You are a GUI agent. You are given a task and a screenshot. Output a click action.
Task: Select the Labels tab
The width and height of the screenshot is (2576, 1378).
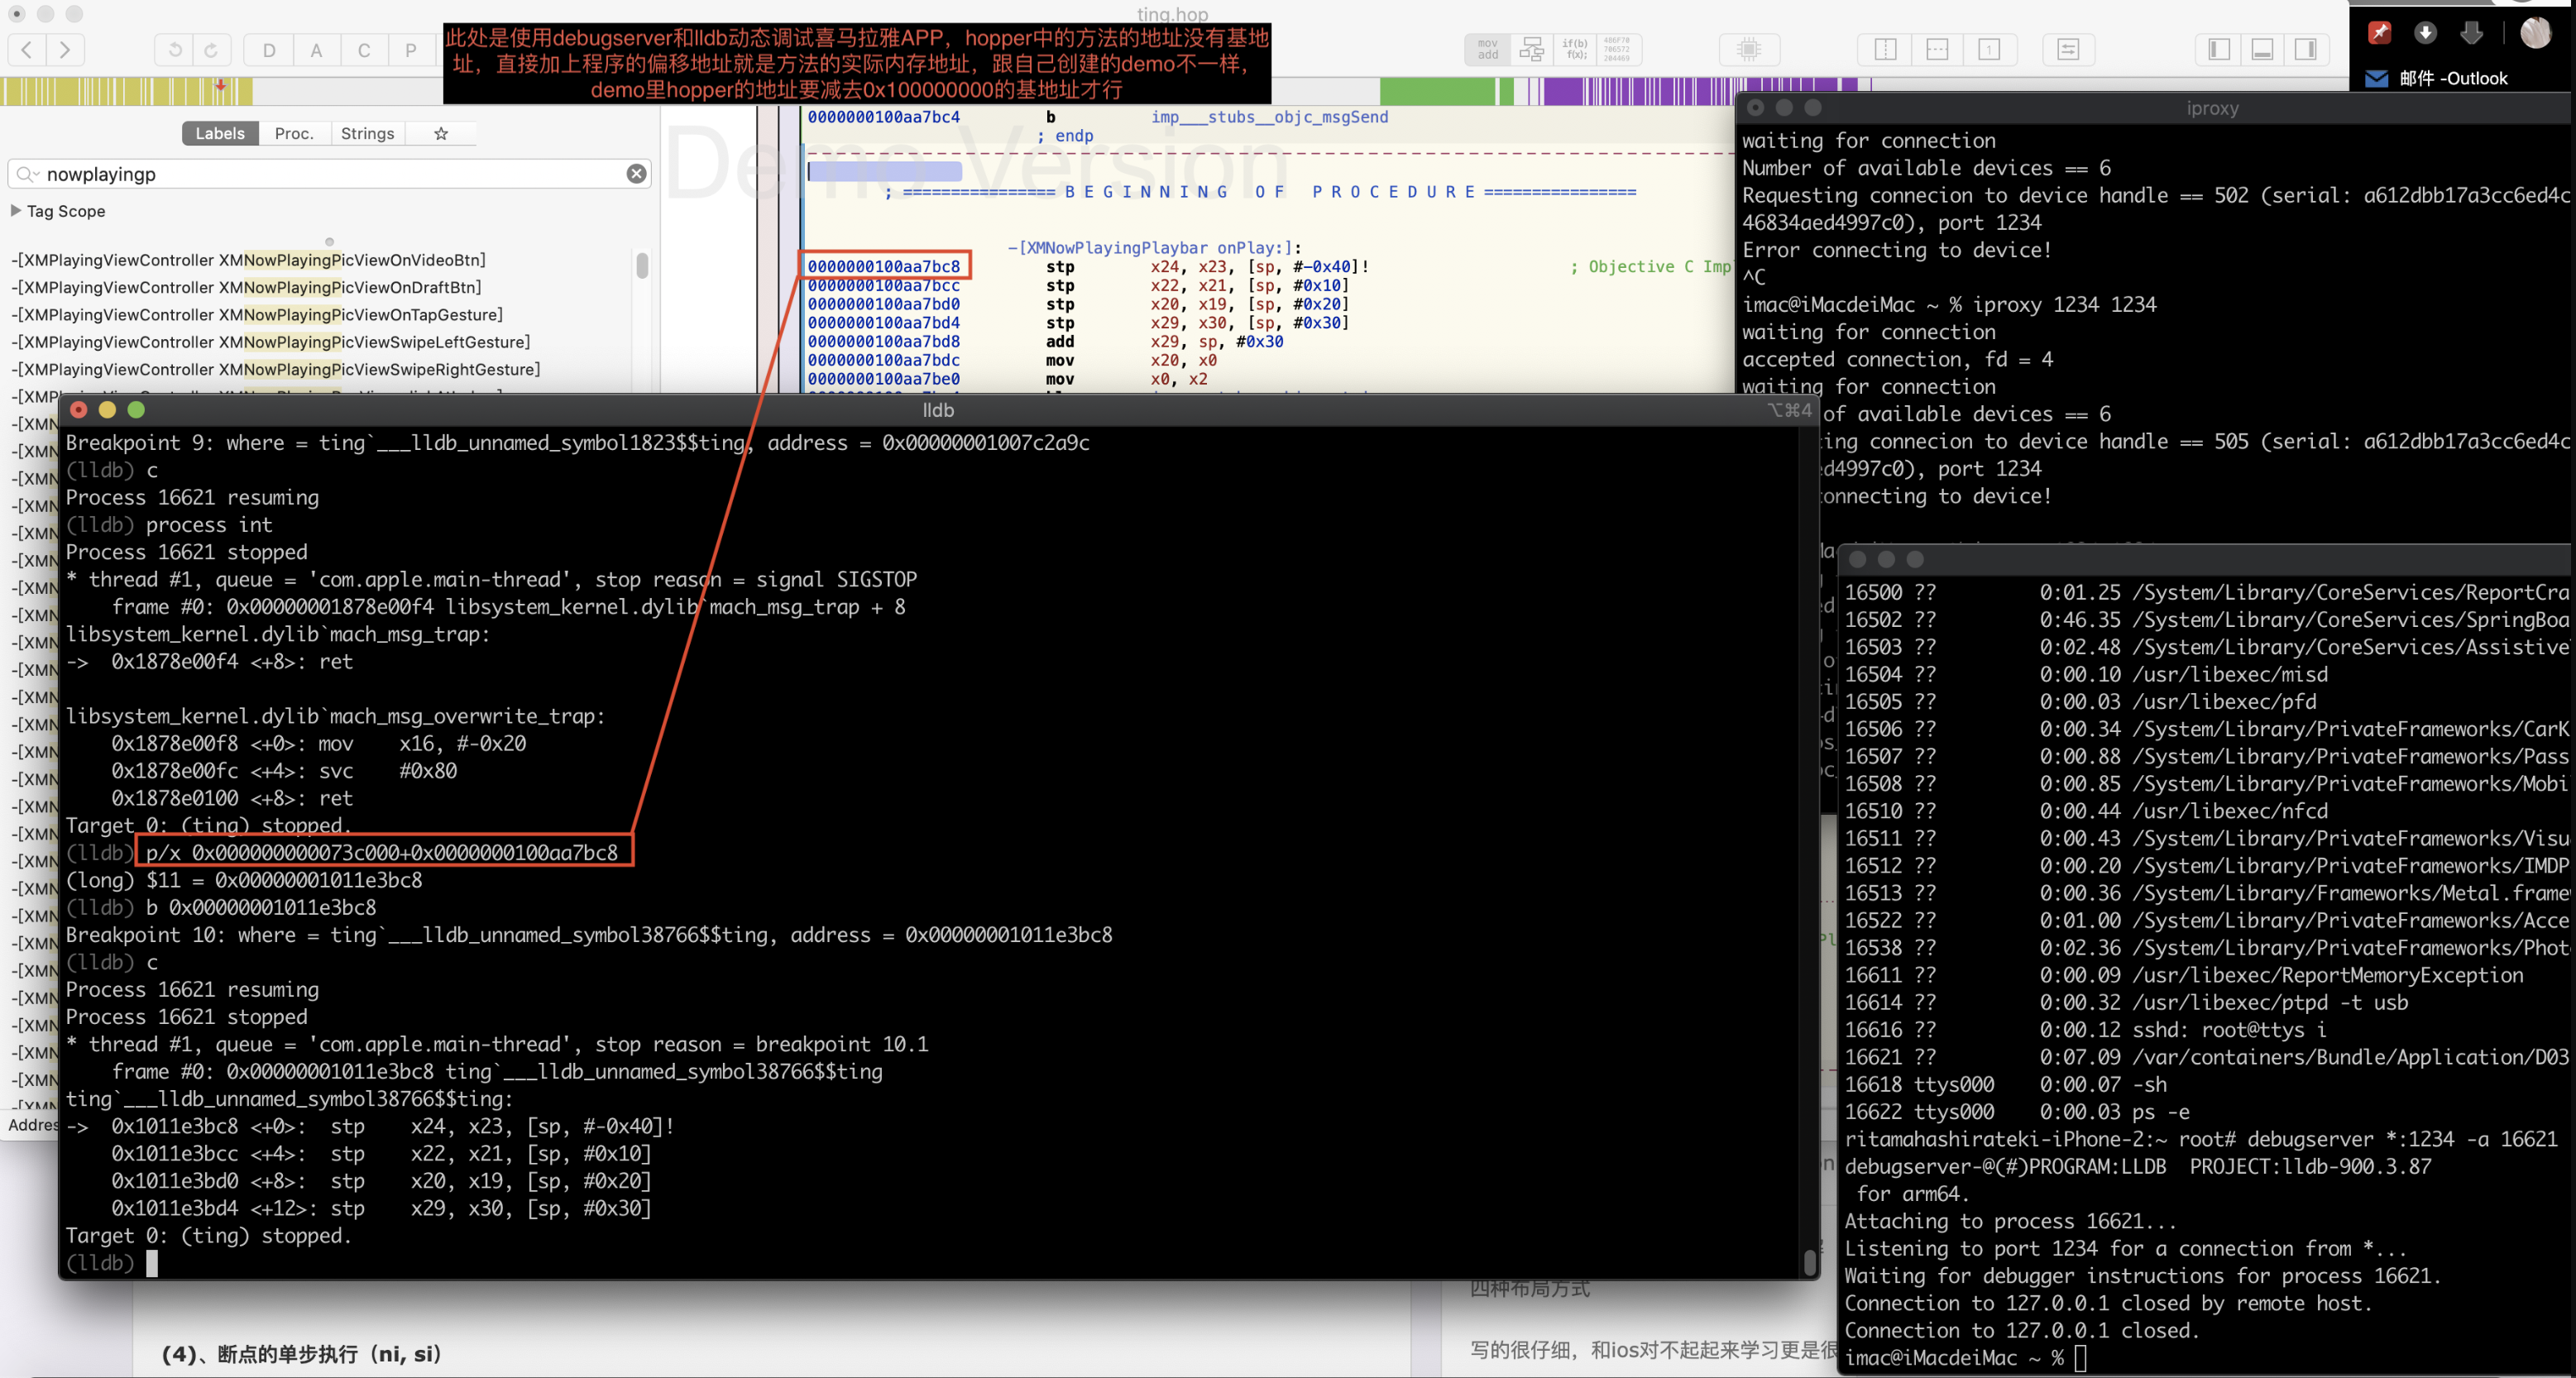(220, 133)
